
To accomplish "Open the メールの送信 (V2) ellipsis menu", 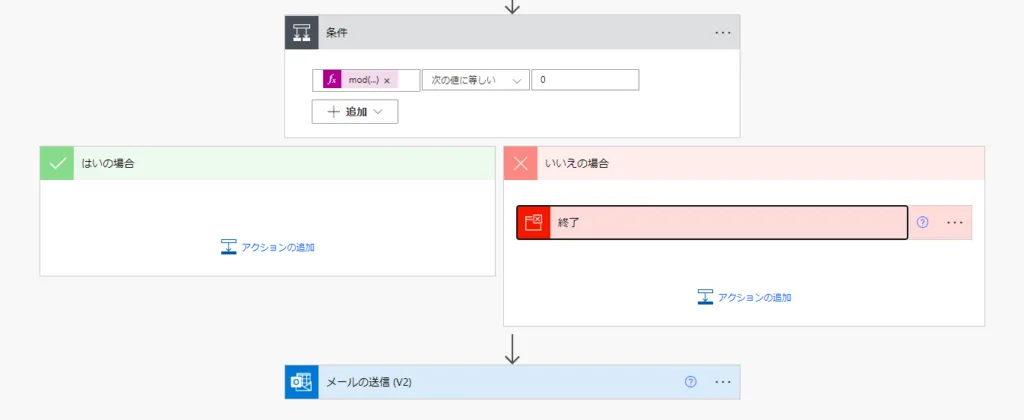I will (x=723, y=382).
